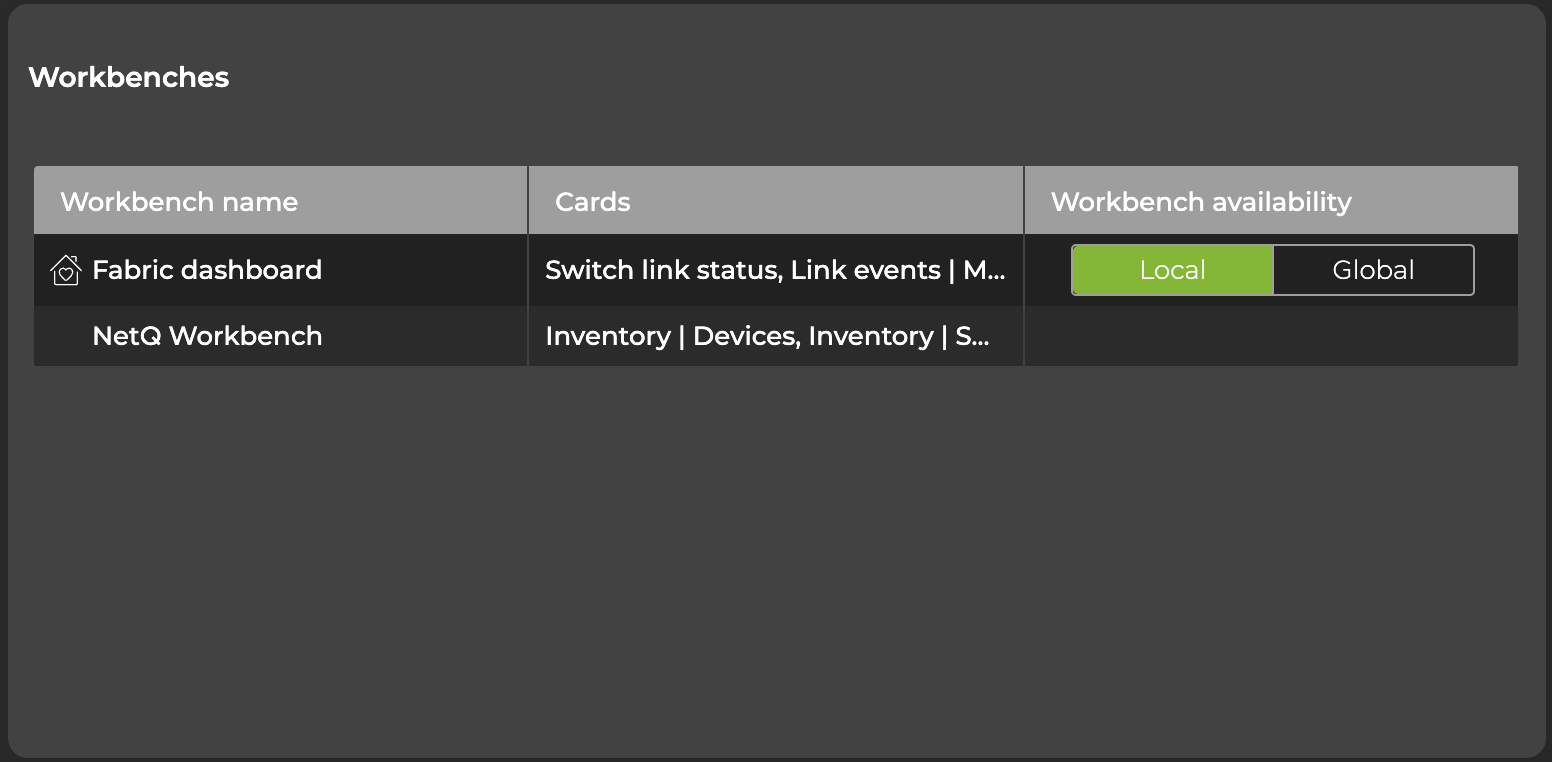Switch workbench availability to Global
The height and width of the screenshot is (762, 1552).
[x=1373, y=270]
